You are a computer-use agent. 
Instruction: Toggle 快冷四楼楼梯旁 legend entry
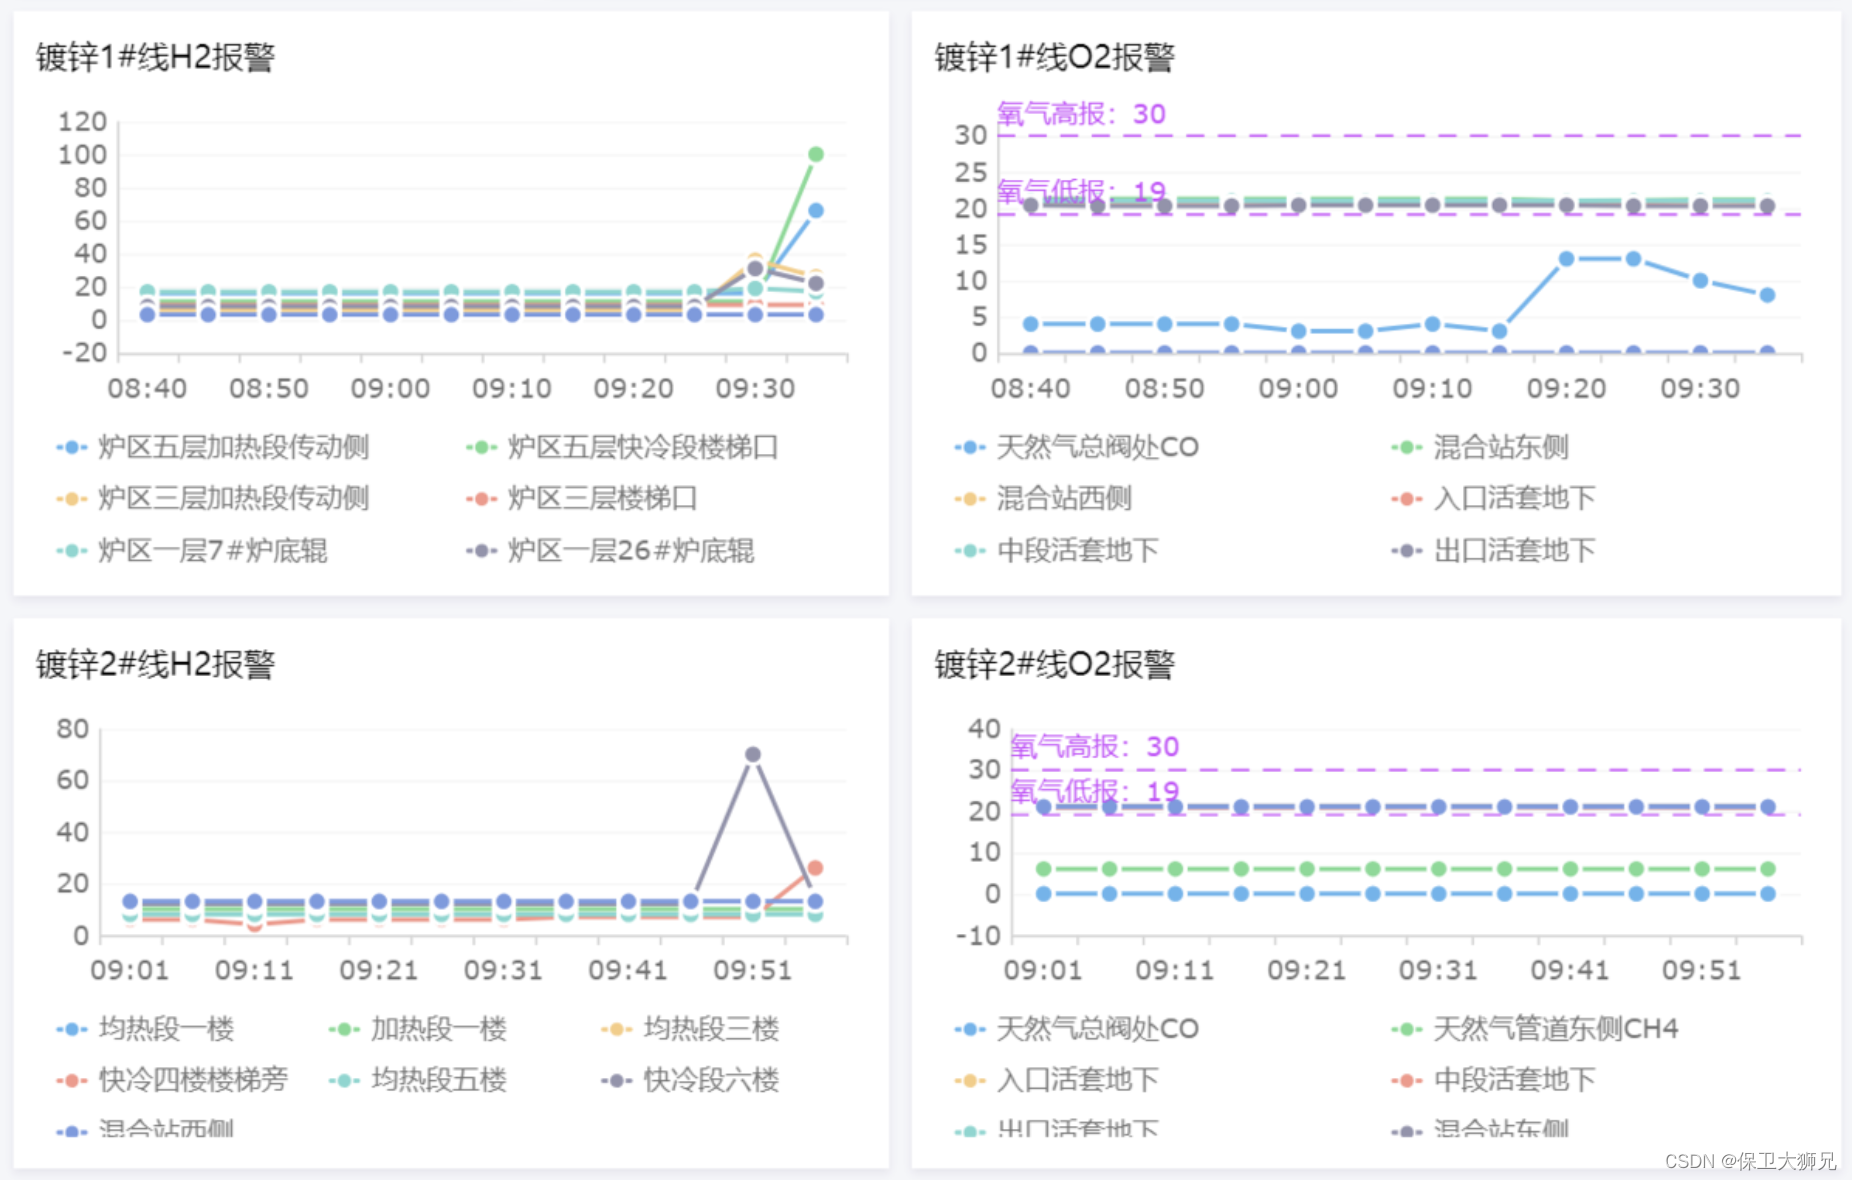pyautogui.click(x=172, y=1080)
